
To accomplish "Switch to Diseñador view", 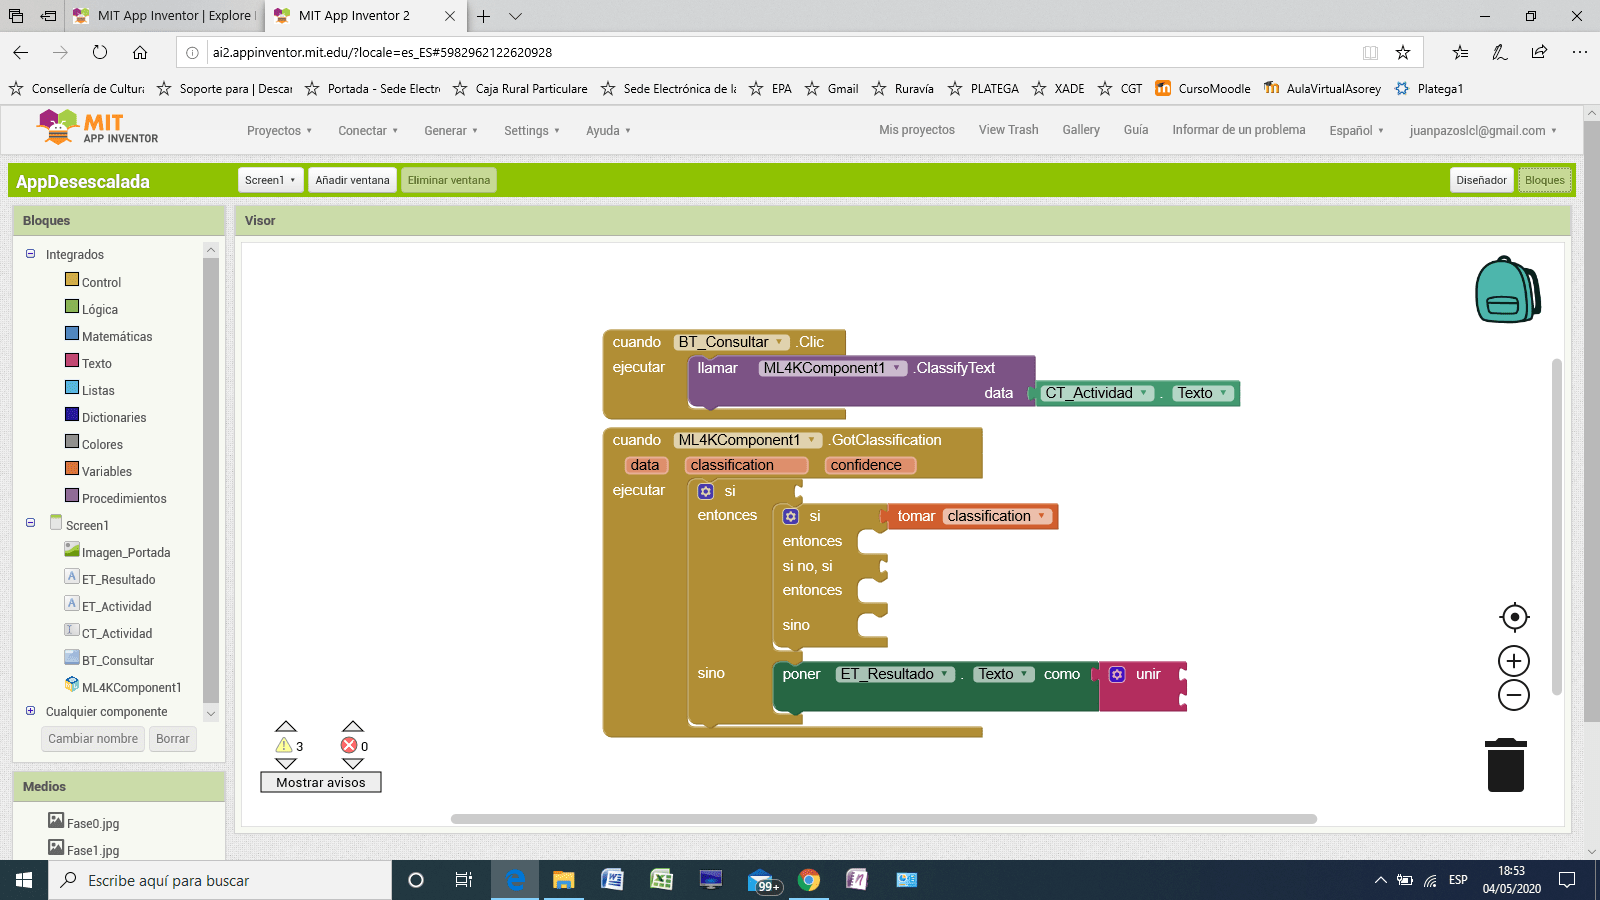I will click(1481, 180).
